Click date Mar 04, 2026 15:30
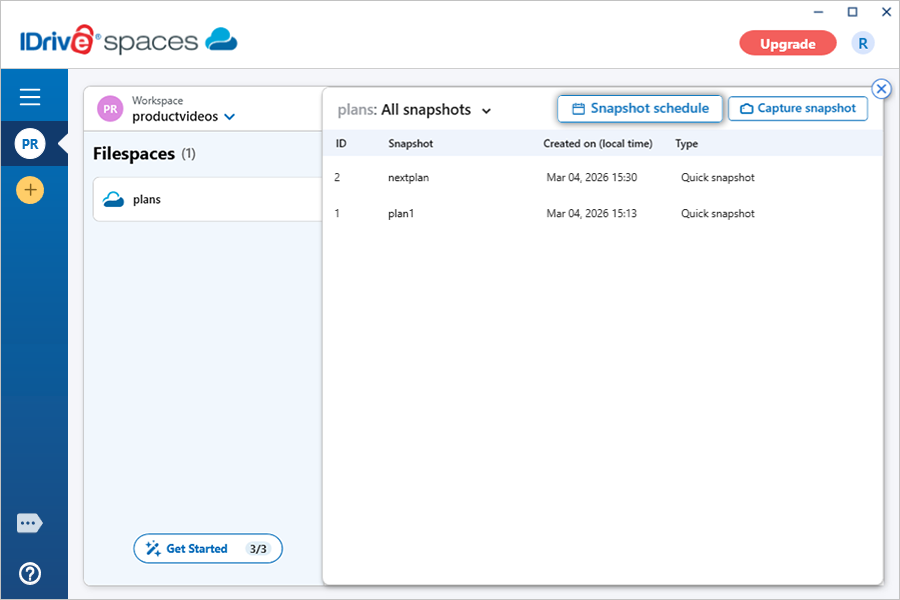The width and height of the screenshot is (900, 600). pyautogui.click(x=592, y=177)
